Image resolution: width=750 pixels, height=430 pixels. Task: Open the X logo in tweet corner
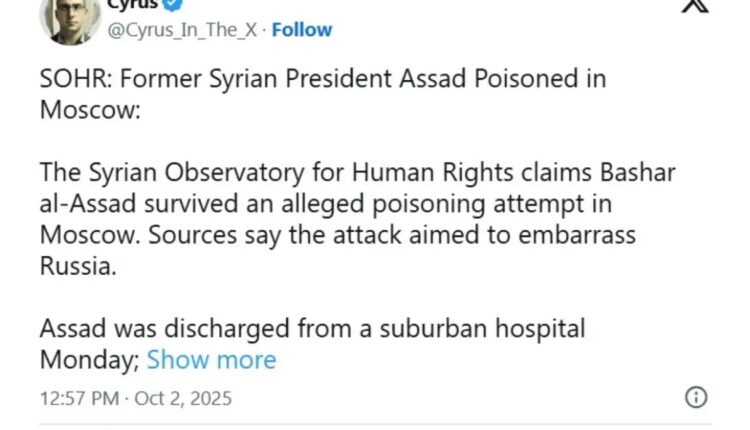(693, 6)
